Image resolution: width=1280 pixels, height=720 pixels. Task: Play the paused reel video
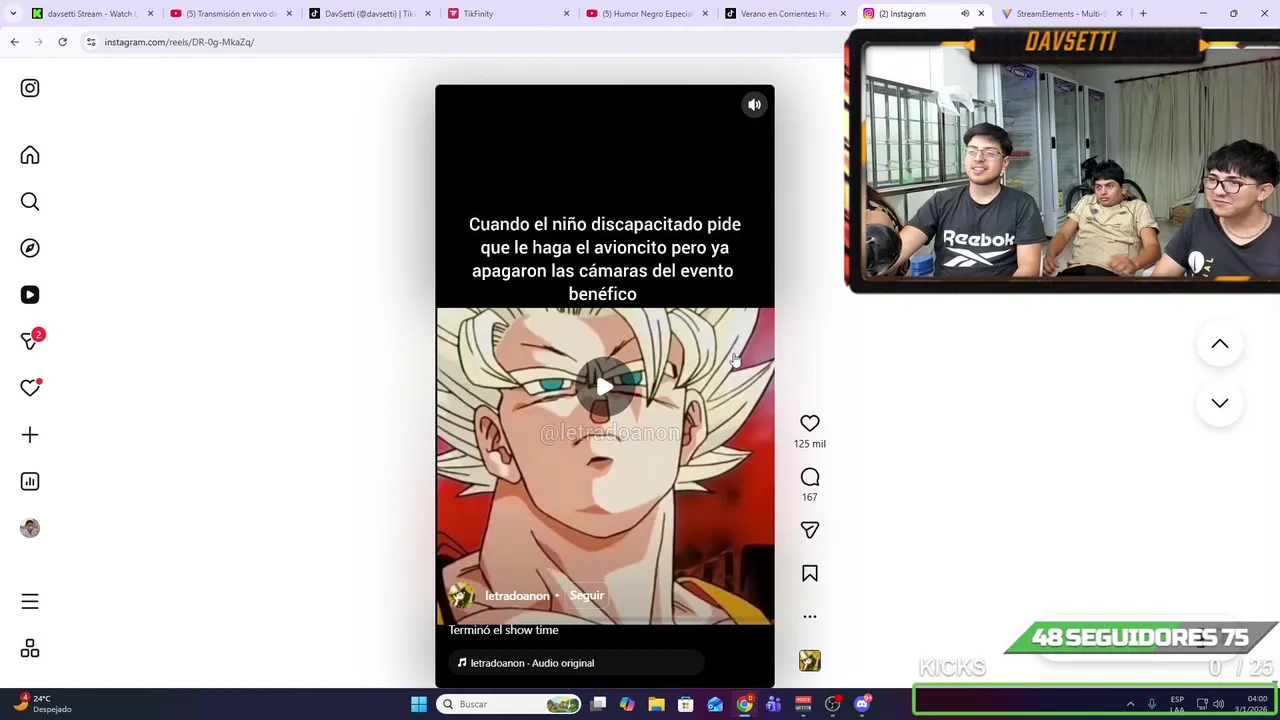pos(604,386)
